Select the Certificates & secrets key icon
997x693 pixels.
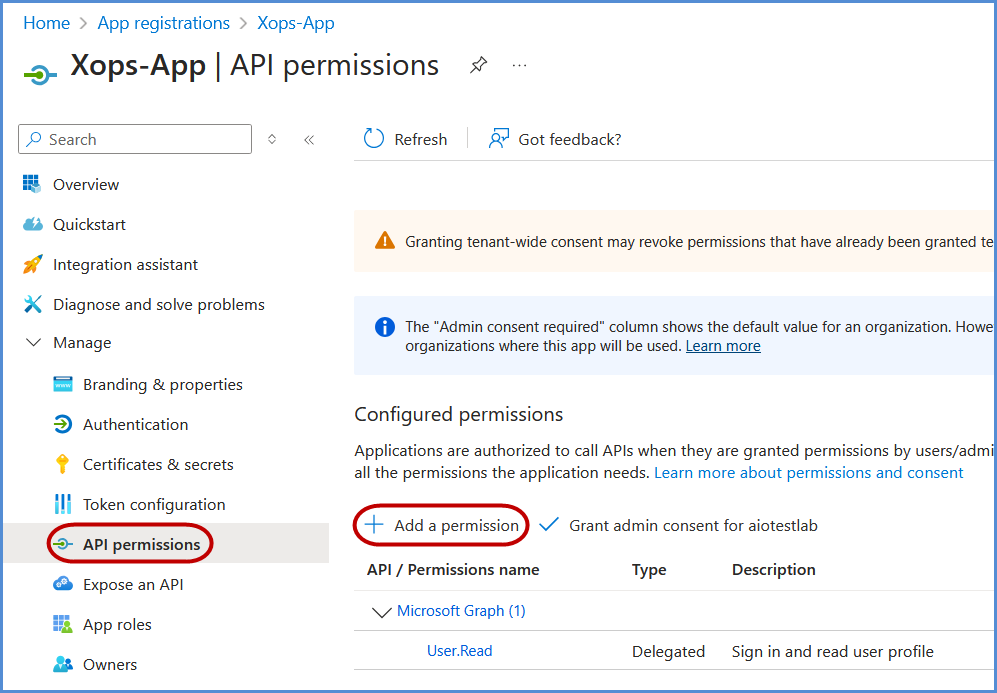(x=63, y=464)
